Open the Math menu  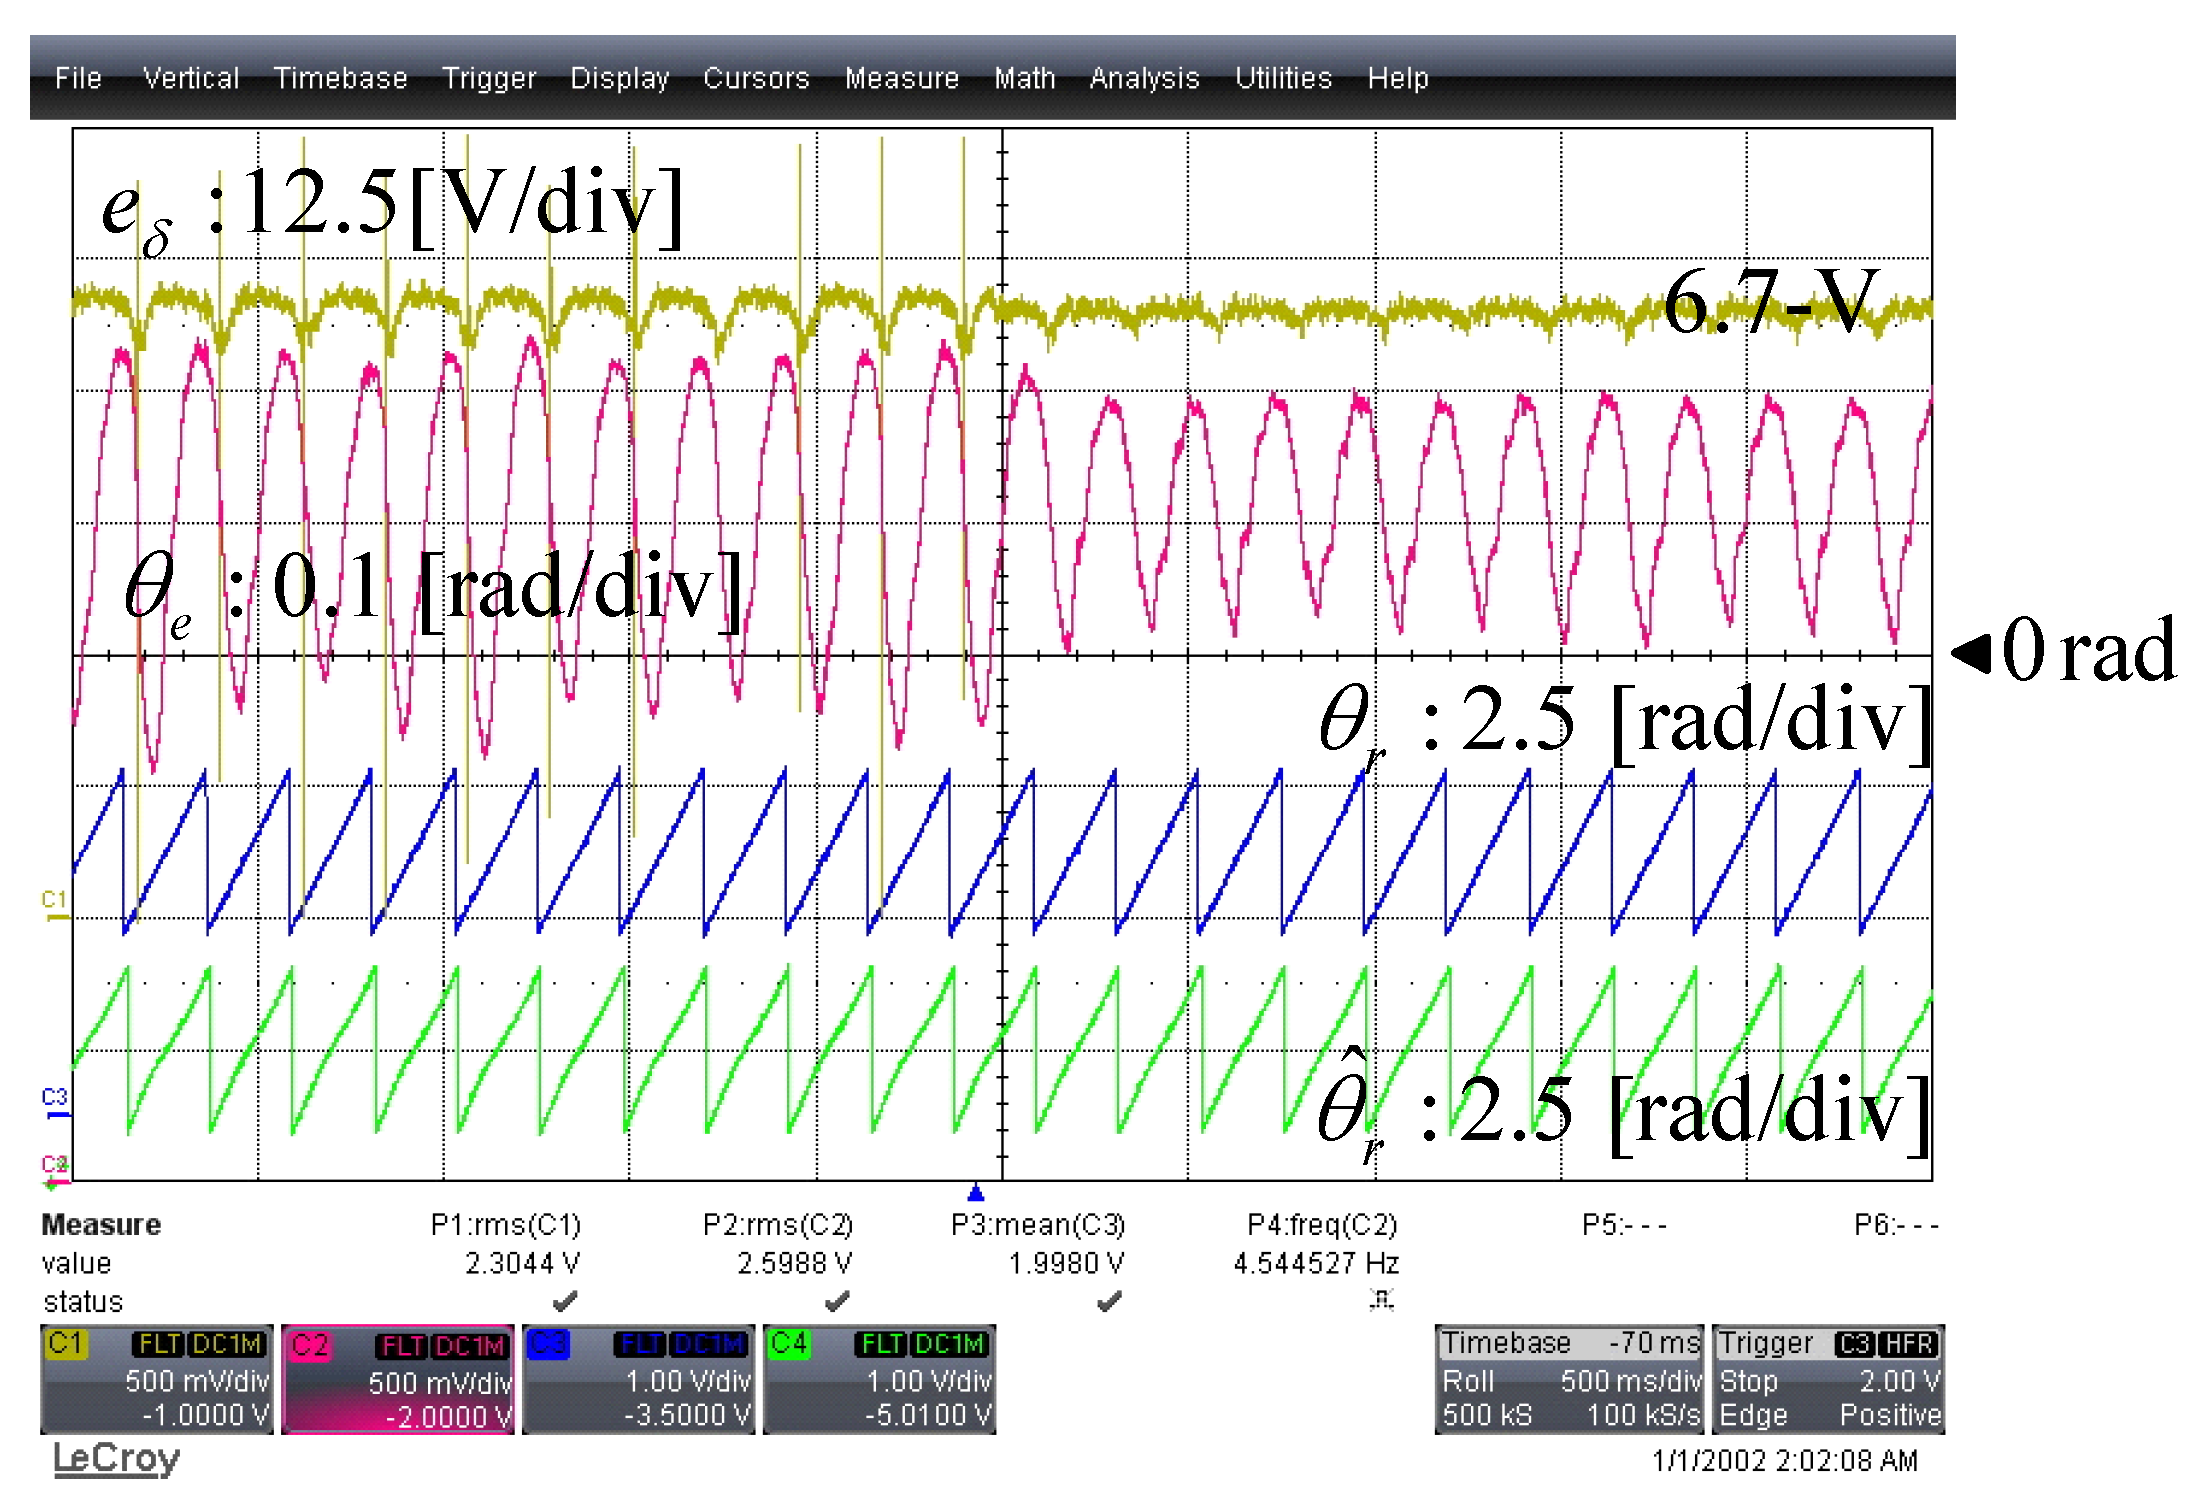(1024, 78)
